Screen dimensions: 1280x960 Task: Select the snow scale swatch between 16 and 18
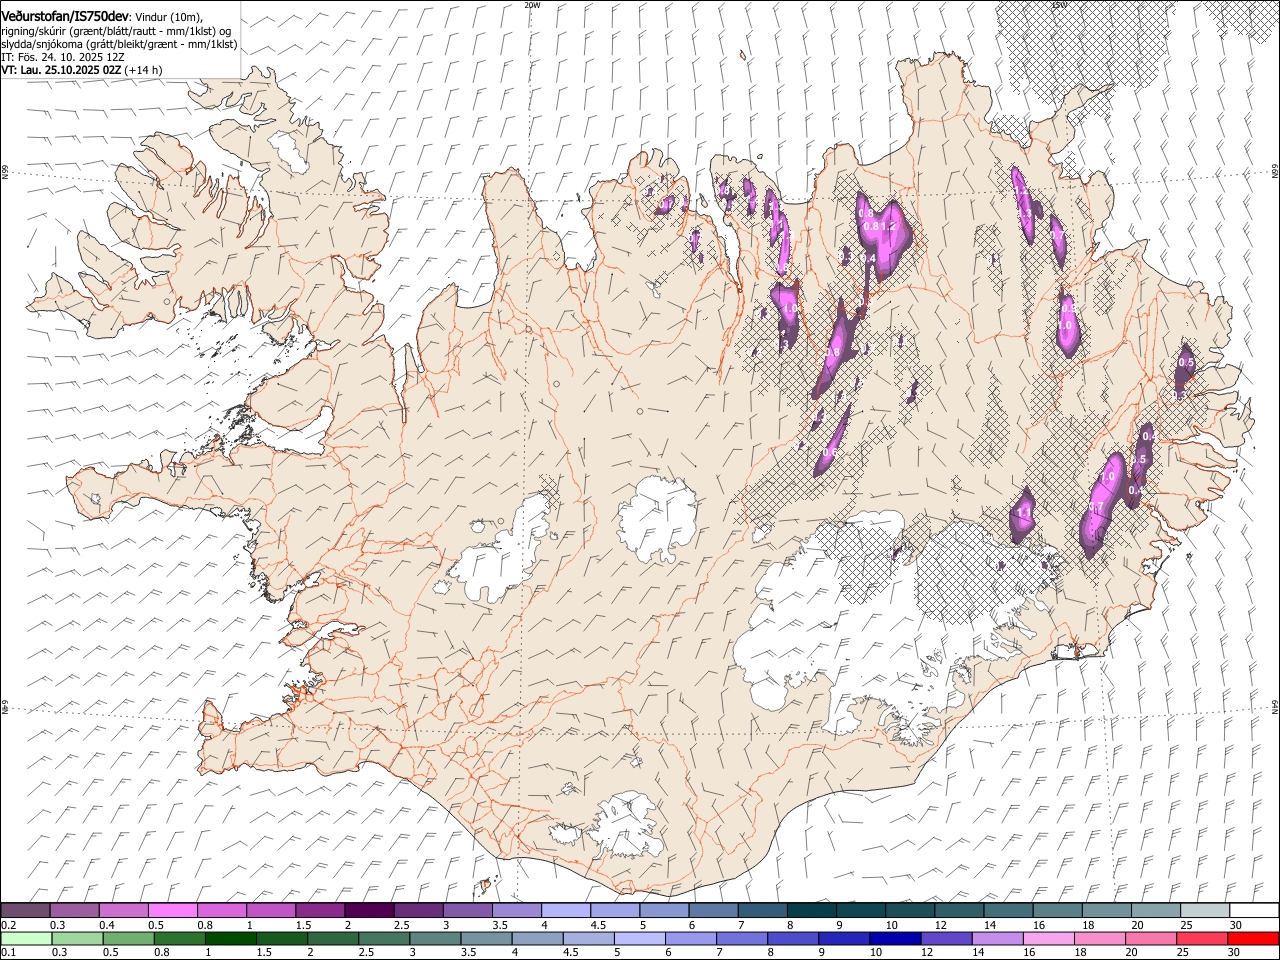tap(1057, 910)
